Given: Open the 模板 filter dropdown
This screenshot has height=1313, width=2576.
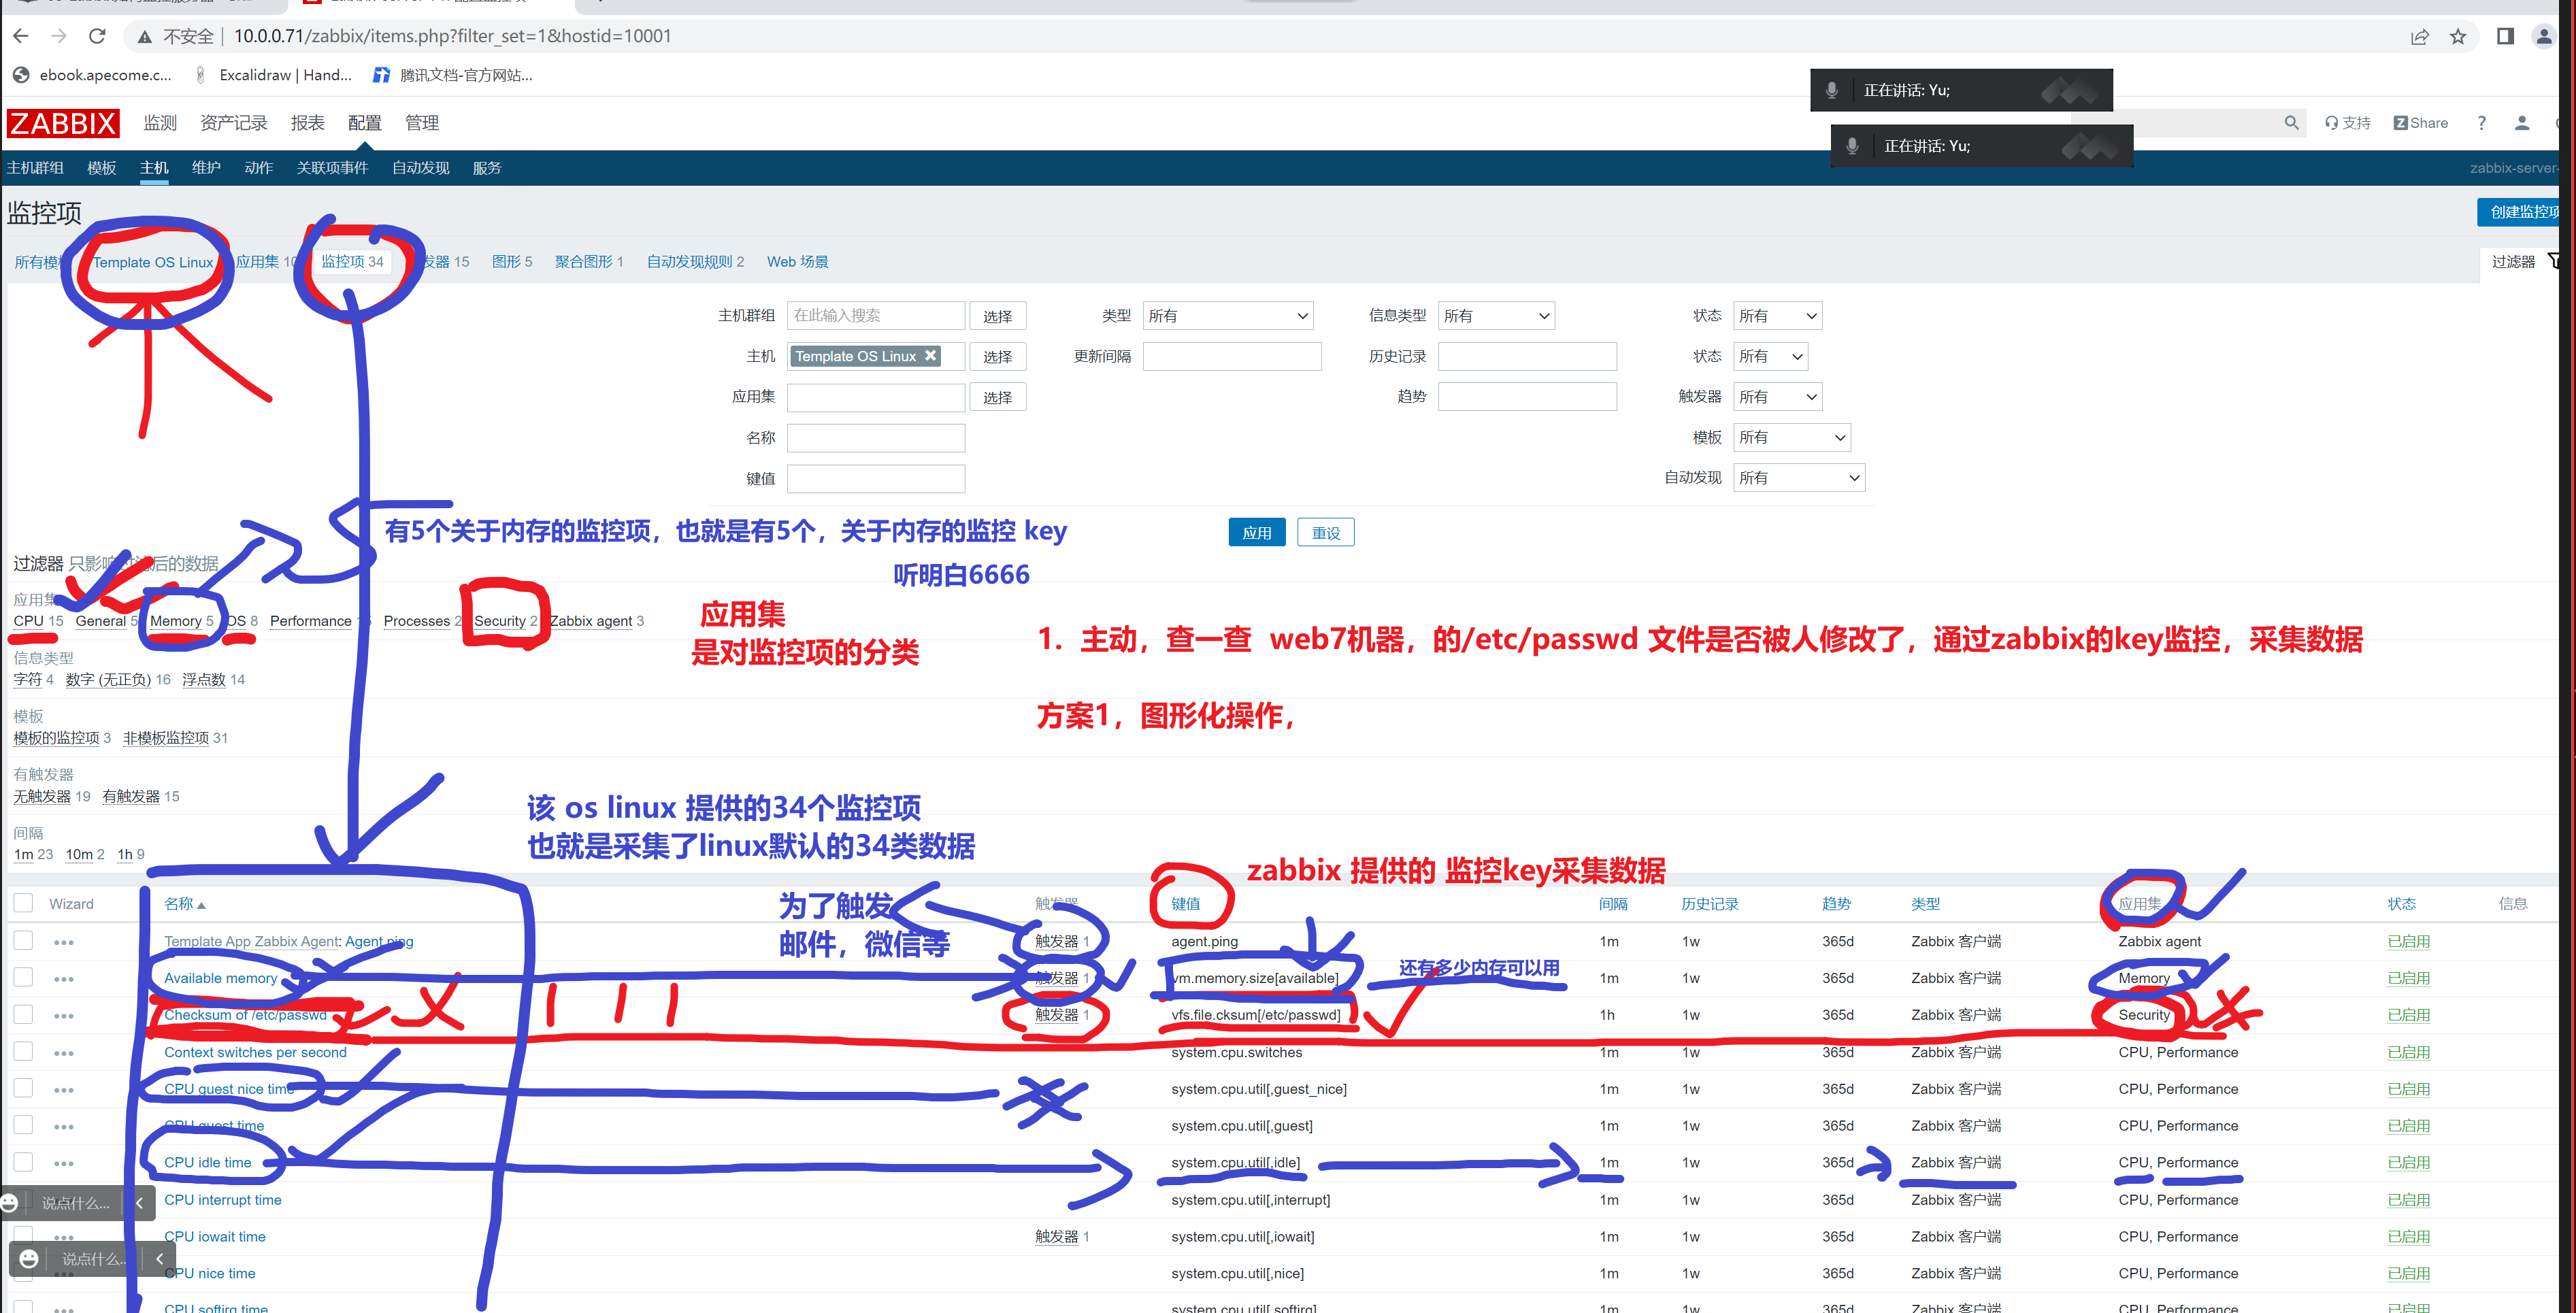Looking at the screenshot, I should pyautogui.click(x=1791, y=437).
